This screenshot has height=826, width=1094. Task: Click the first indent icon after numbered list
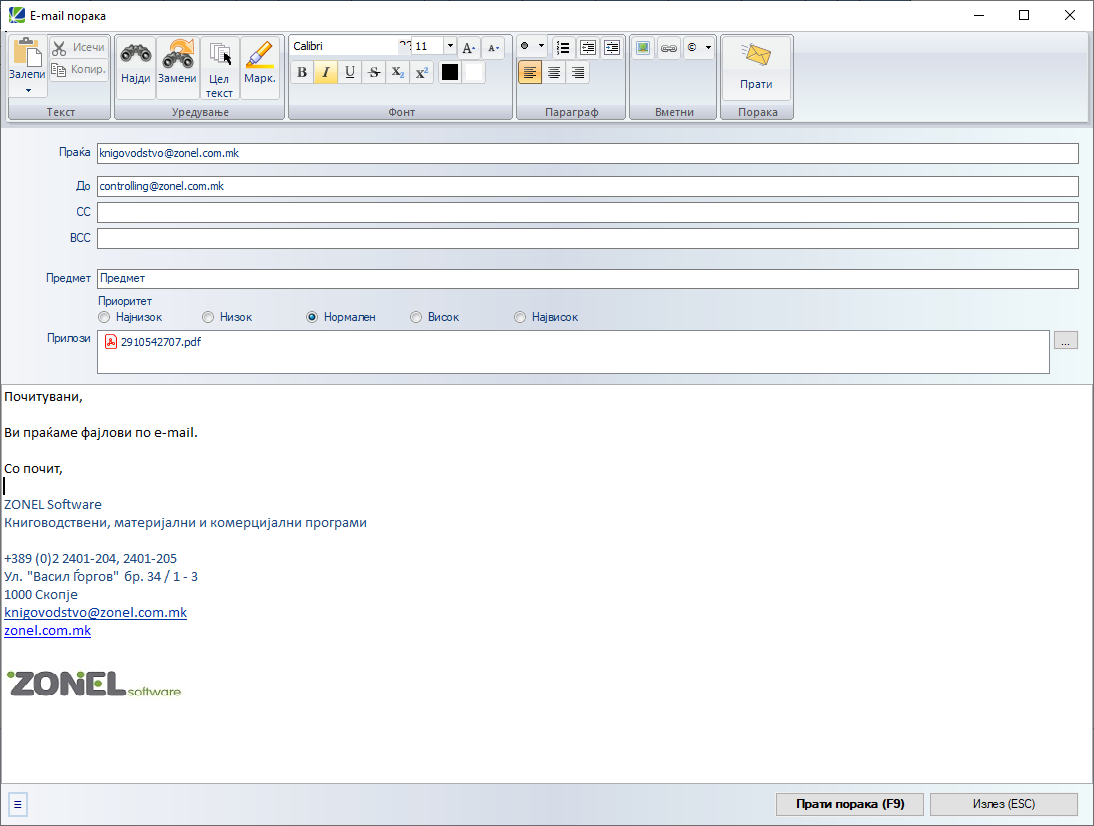click(588, 47)
